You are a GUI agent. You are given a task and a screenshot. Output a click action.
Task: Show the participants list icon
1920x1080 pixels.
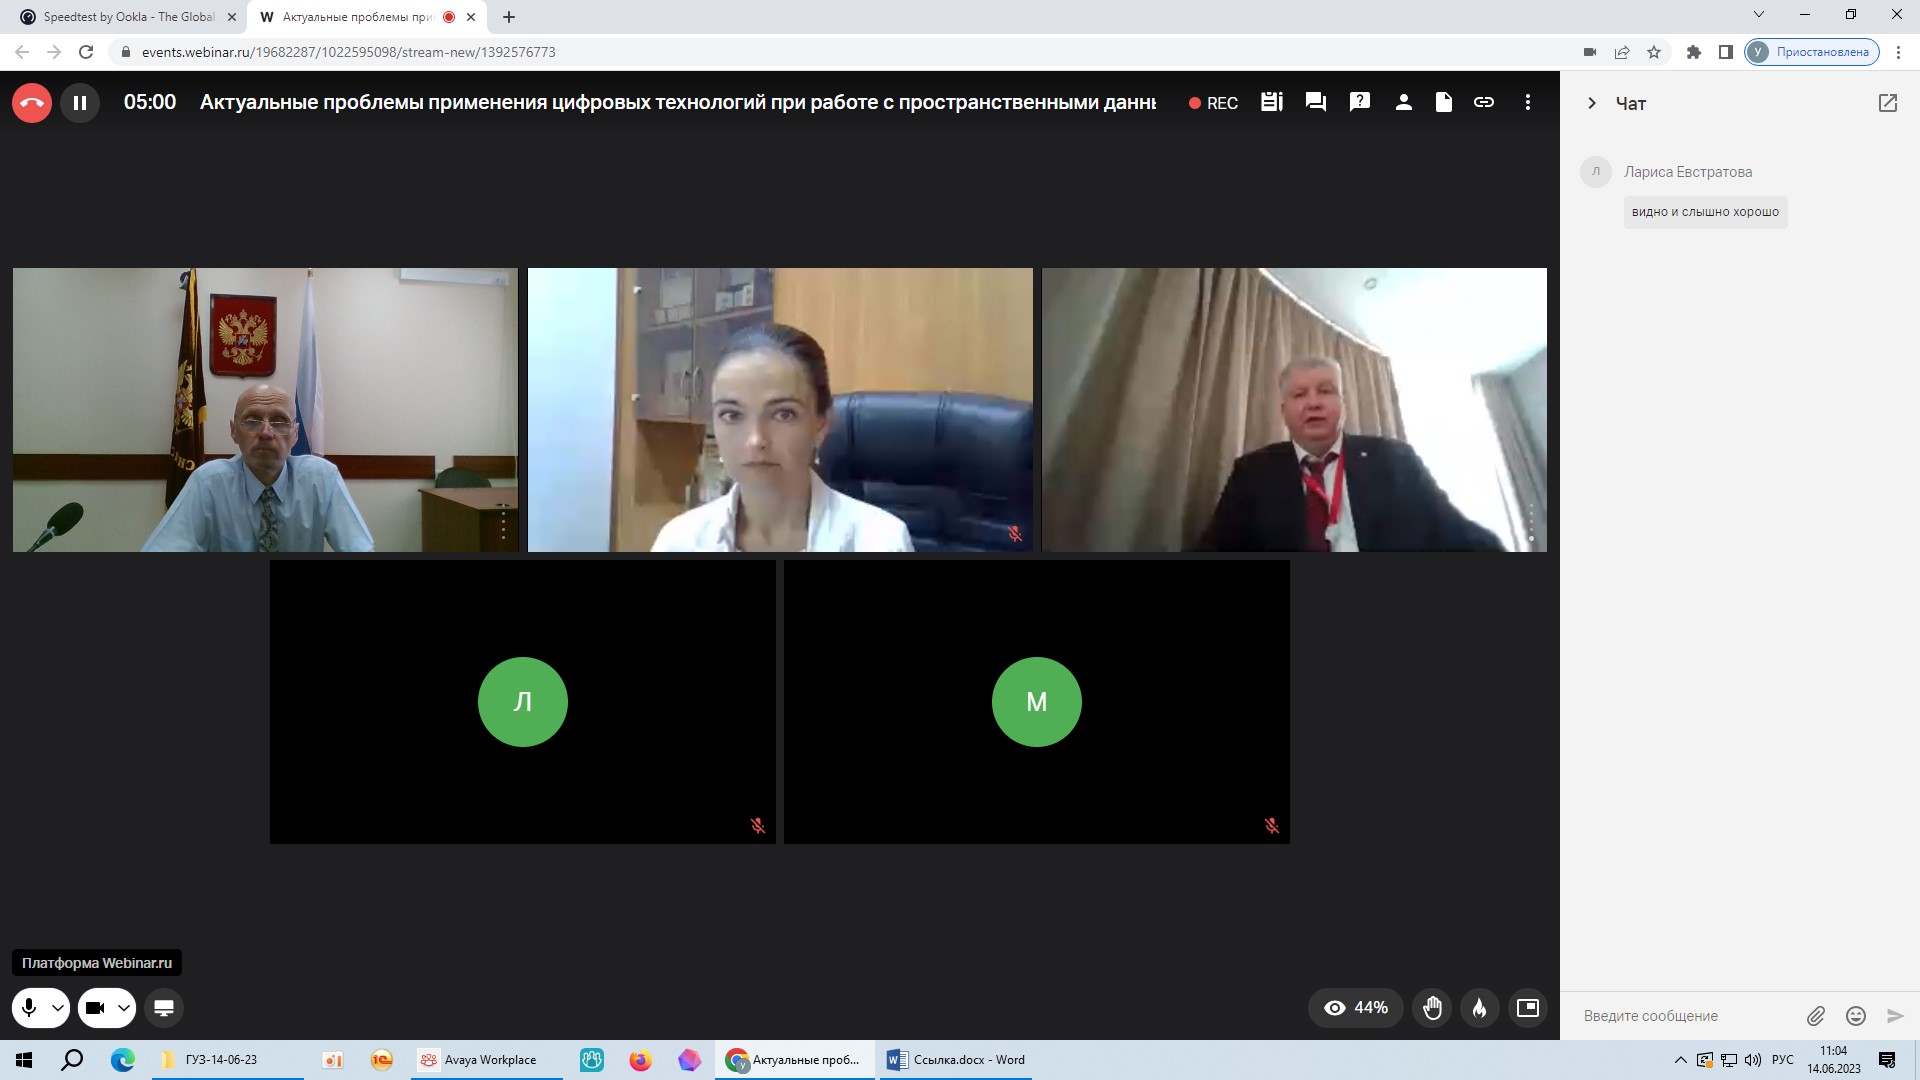tap(1404, 102)
